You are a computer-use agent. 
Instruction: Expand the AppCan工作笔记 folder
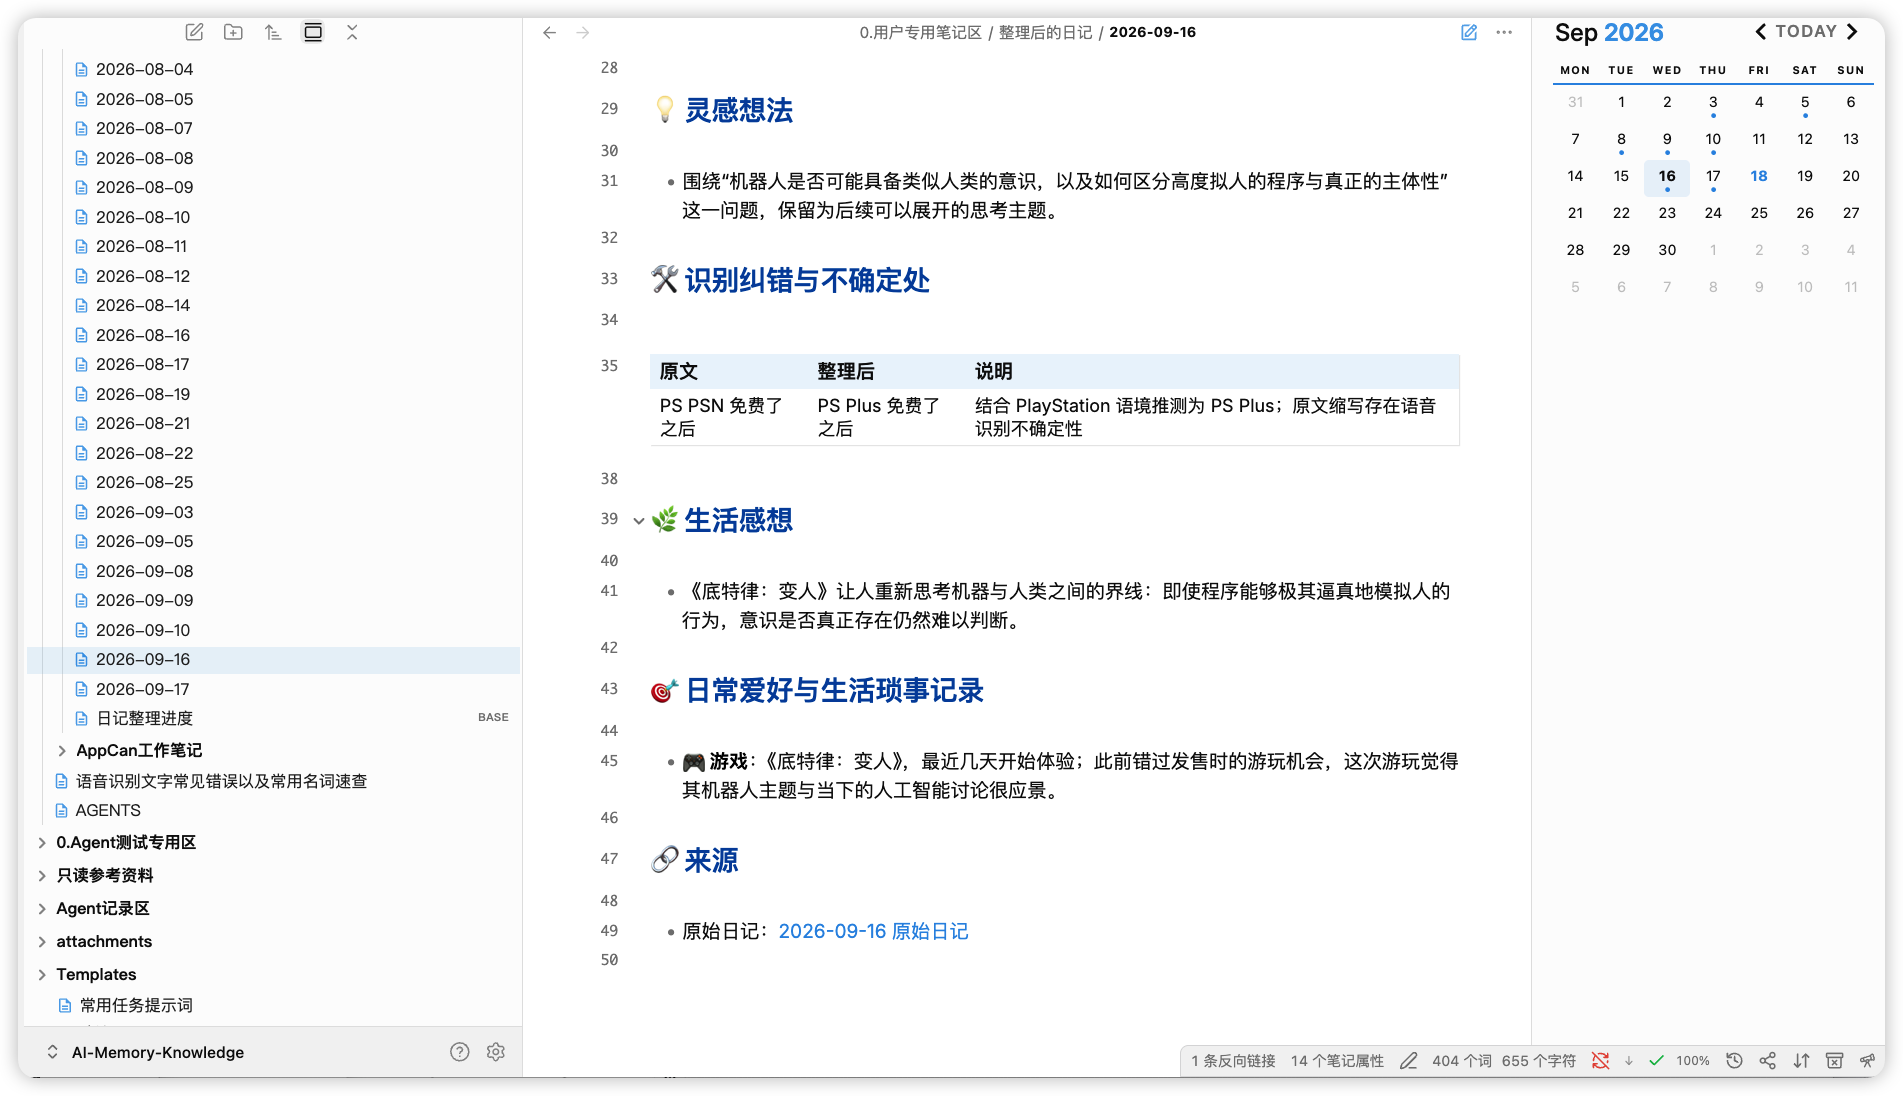pos(62,750)
